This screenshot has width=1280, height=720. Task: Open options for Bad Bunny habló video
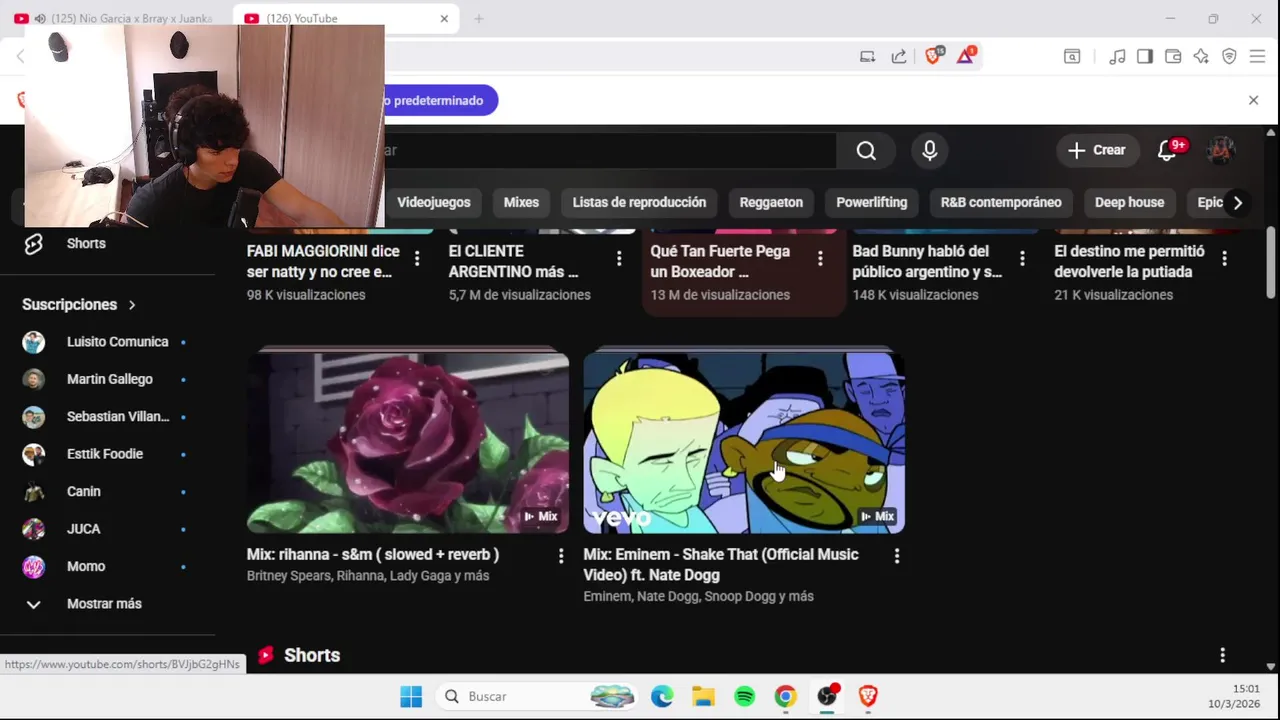coord(1022,259)
